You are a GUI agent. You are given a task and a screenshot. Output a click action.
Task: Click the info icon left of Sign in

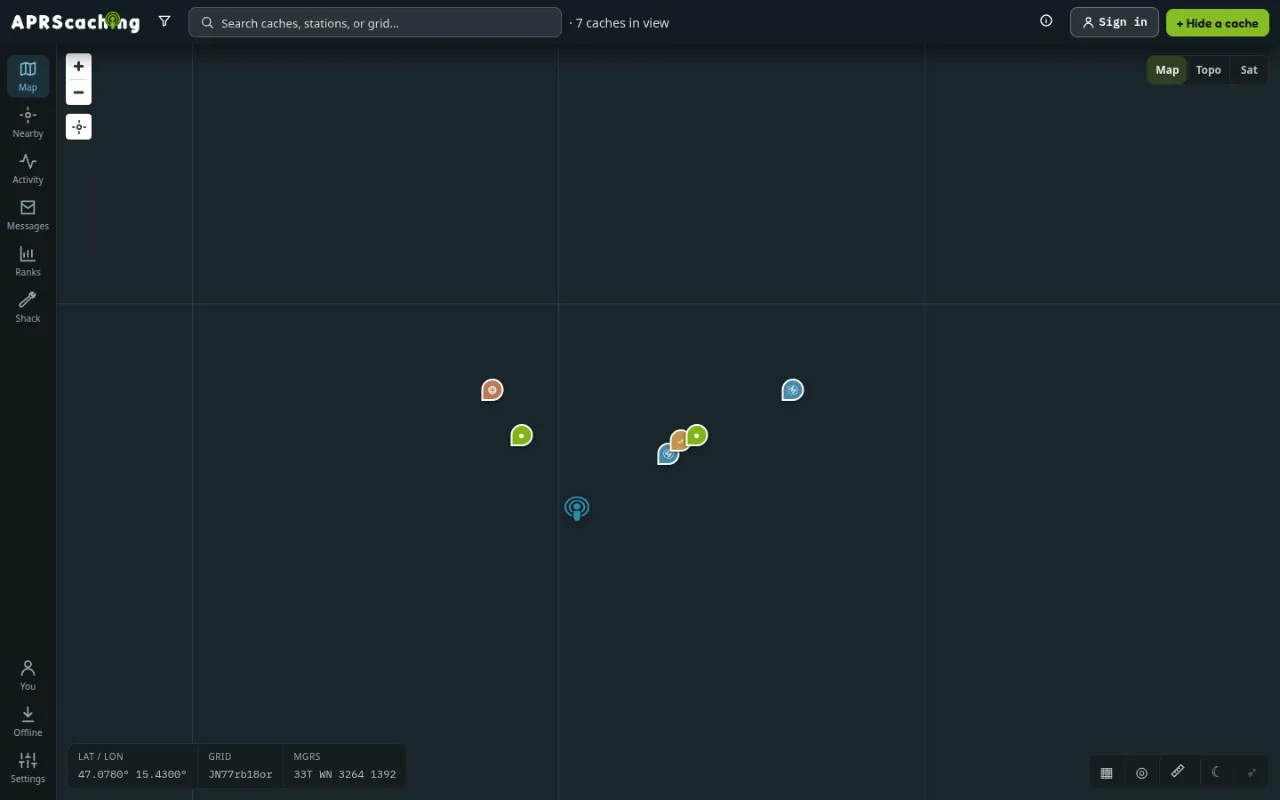1046,21
